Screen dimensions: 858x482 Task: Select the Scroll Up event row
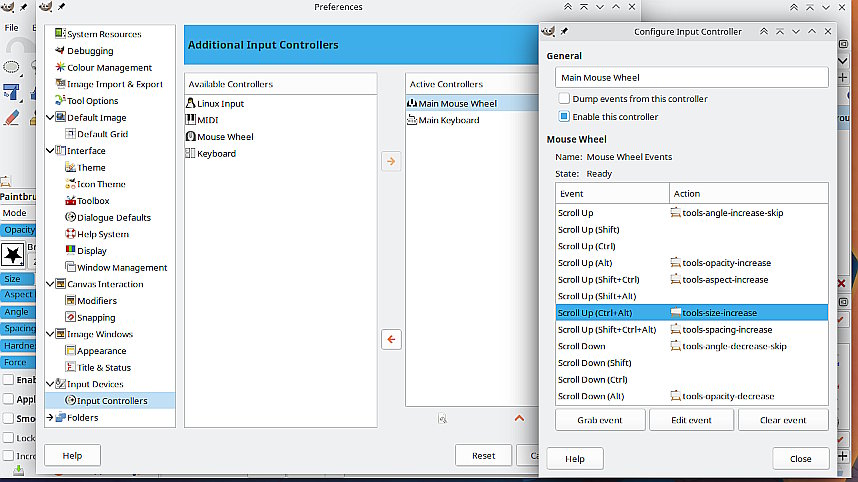691,213
